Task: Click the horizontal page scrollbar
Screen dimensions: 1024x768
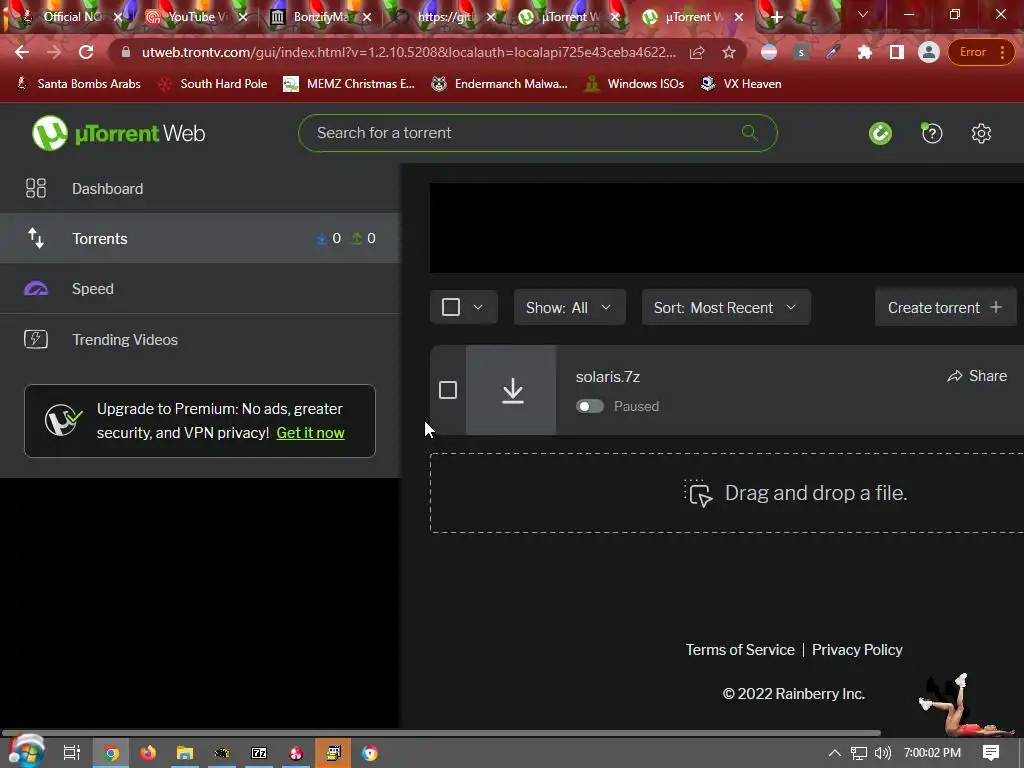Action: pyautogui.click(x=441, y=733)
